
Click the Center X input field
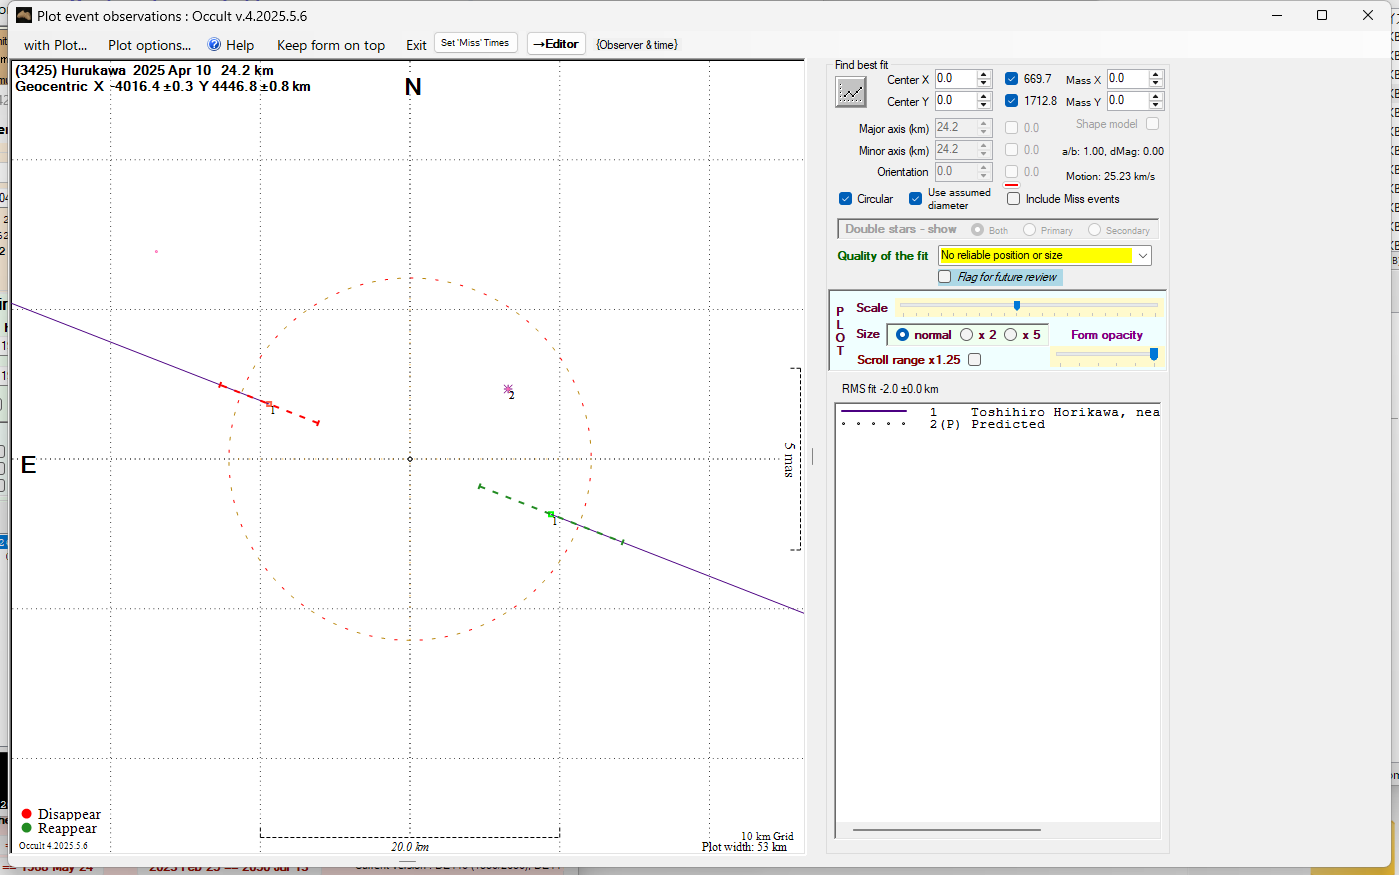click(x=954, y=78)
